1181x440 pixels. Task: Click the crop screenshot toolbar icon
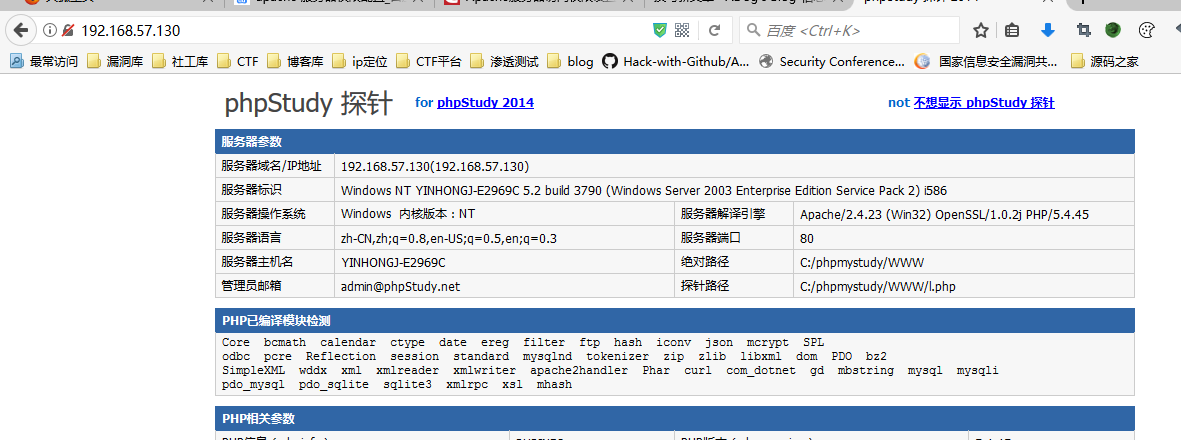coord(1083,31)
